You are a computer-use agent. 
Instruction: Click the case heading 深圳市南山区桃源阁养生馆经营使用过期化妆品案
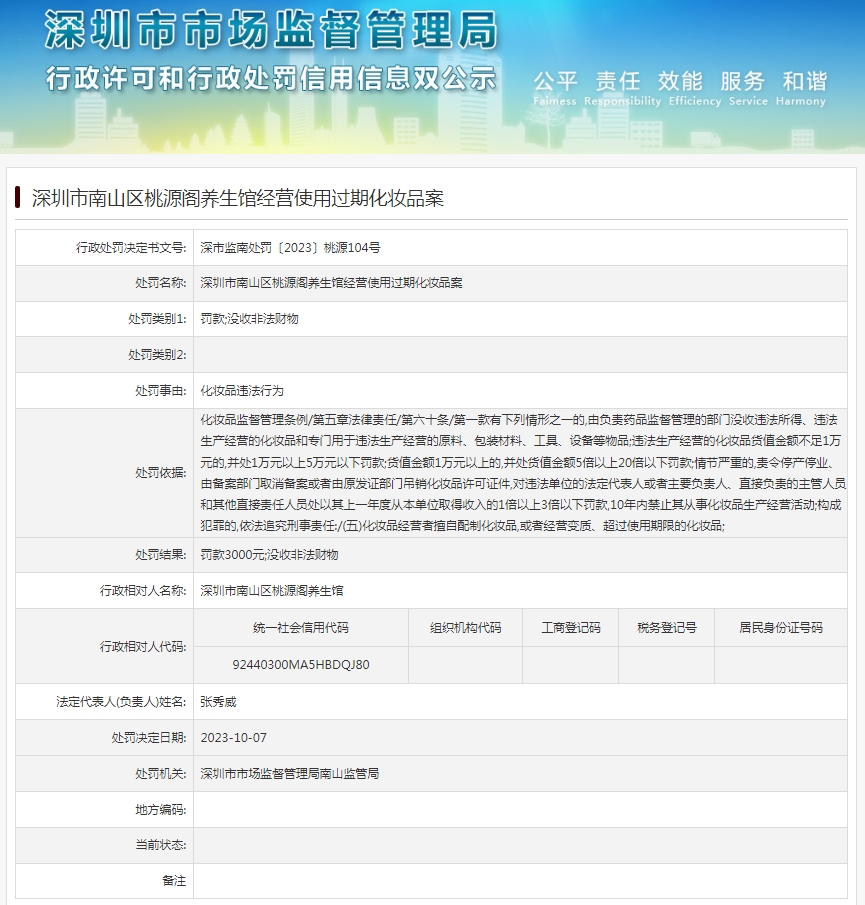pos(238,199)
